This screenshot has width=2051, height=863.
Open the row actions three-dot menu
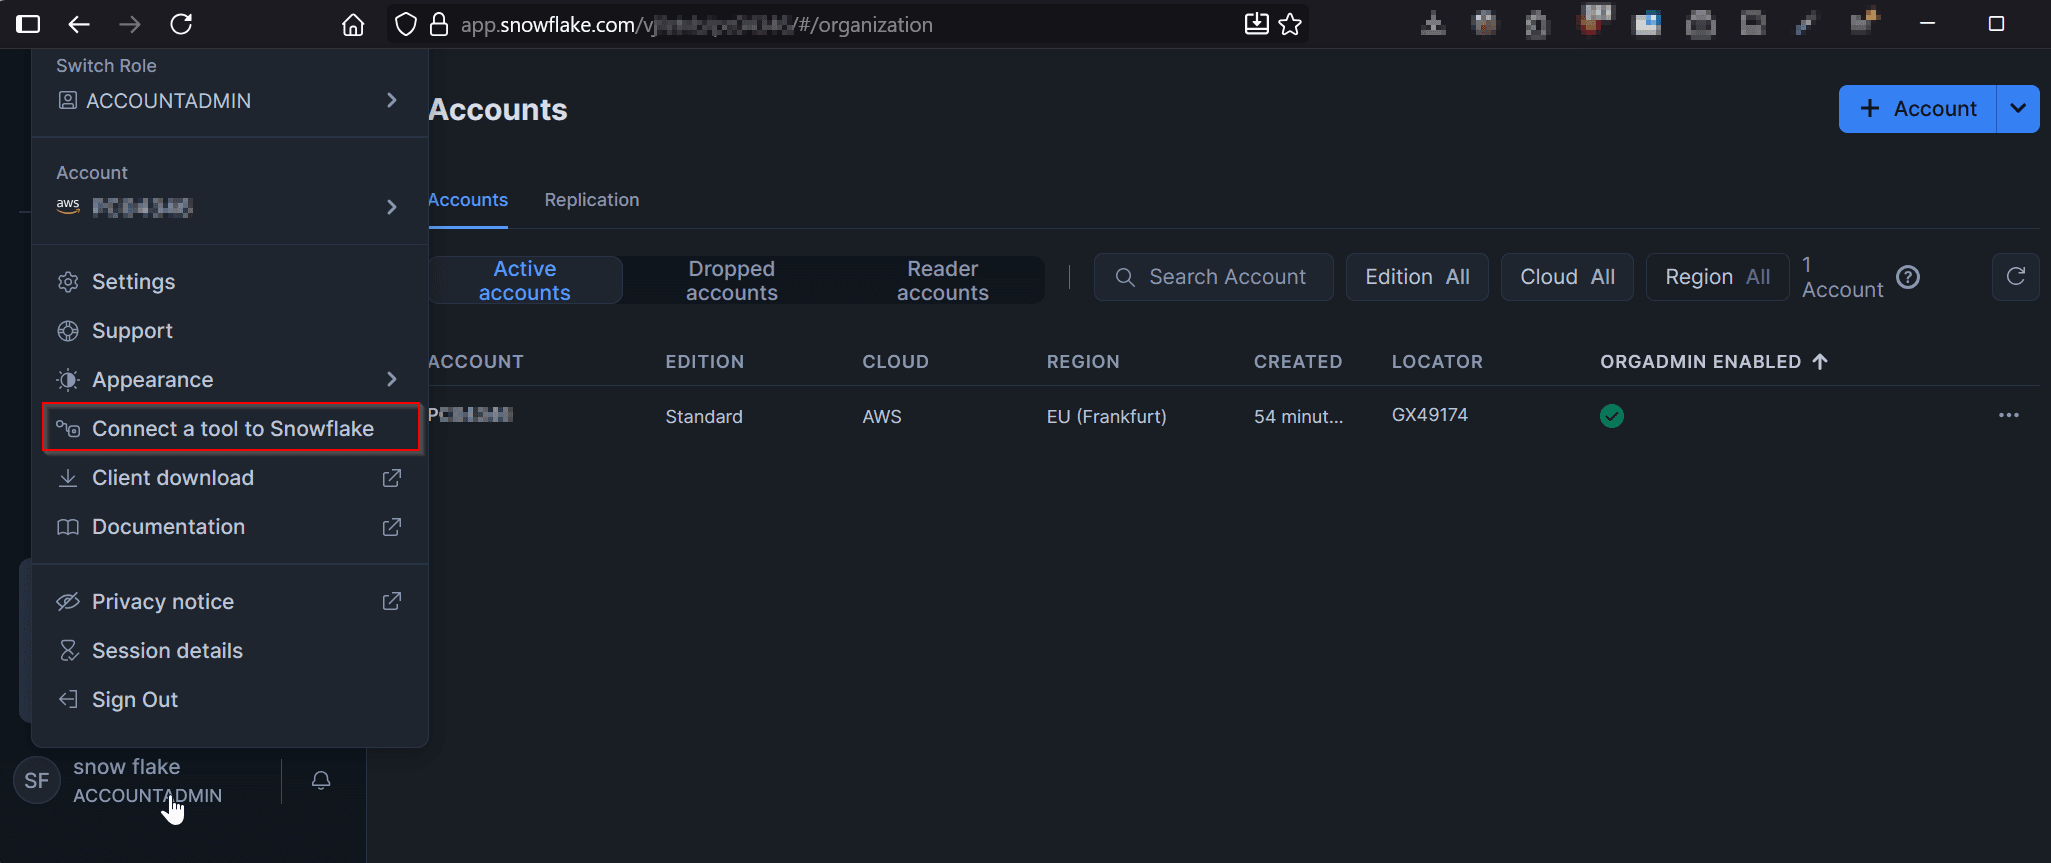(x=2008, y=415)
